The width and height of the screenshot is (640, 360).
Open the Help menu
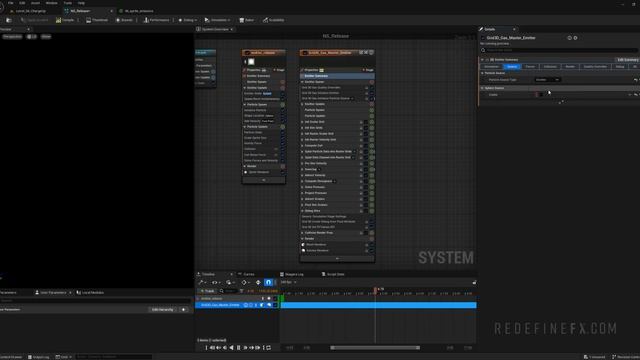pos(81,3)
